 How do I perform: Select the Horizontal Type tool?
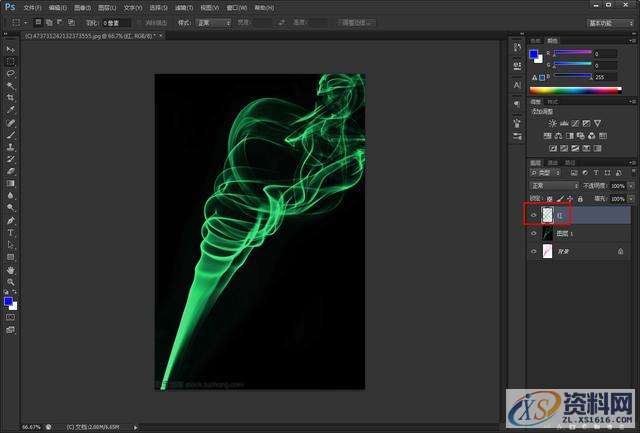click(11, 232)
